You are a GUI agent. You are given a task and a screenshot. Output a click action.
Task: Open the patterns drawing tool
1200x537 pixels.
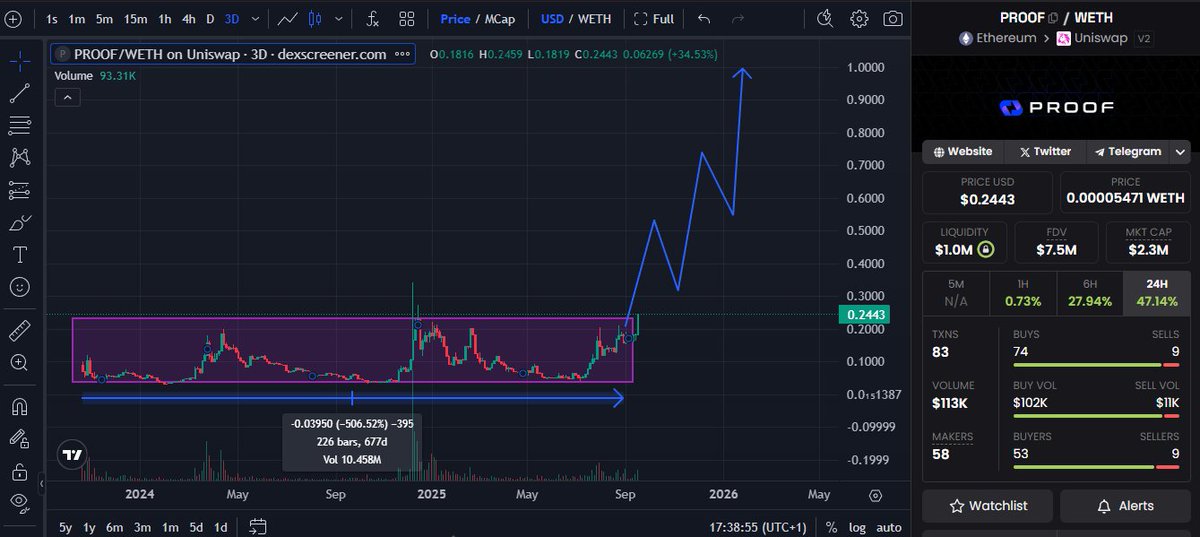(20, 157)
